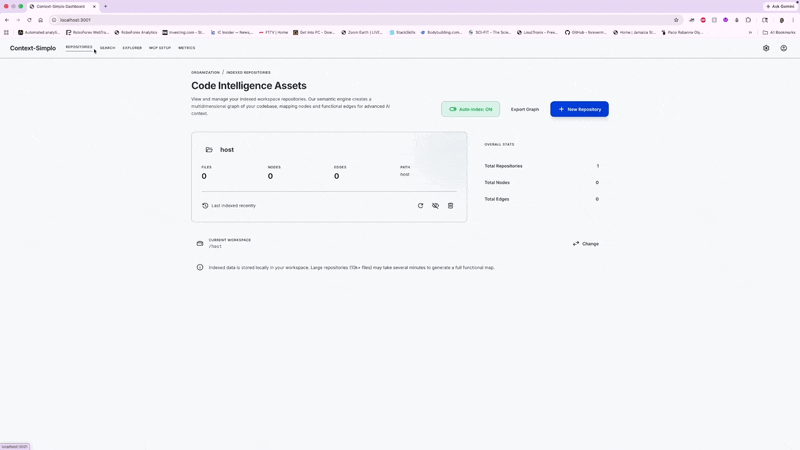This screenshot has width=800, height=450.
Task: Click the Indexed Repositories breadcrumb
Action: click(x=248, y=72)
